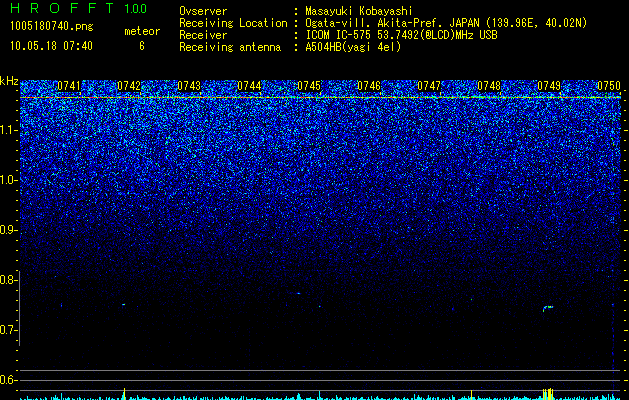Select the filename 1005180740.png
629x400 pixels.
pyautogui.click(x=52, y=27)
